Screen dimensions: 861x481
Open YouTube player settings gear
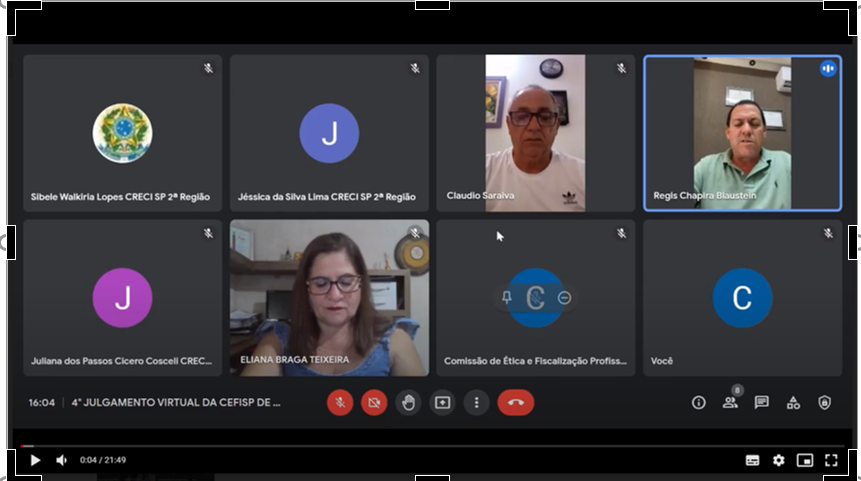(x=778, y=460)
